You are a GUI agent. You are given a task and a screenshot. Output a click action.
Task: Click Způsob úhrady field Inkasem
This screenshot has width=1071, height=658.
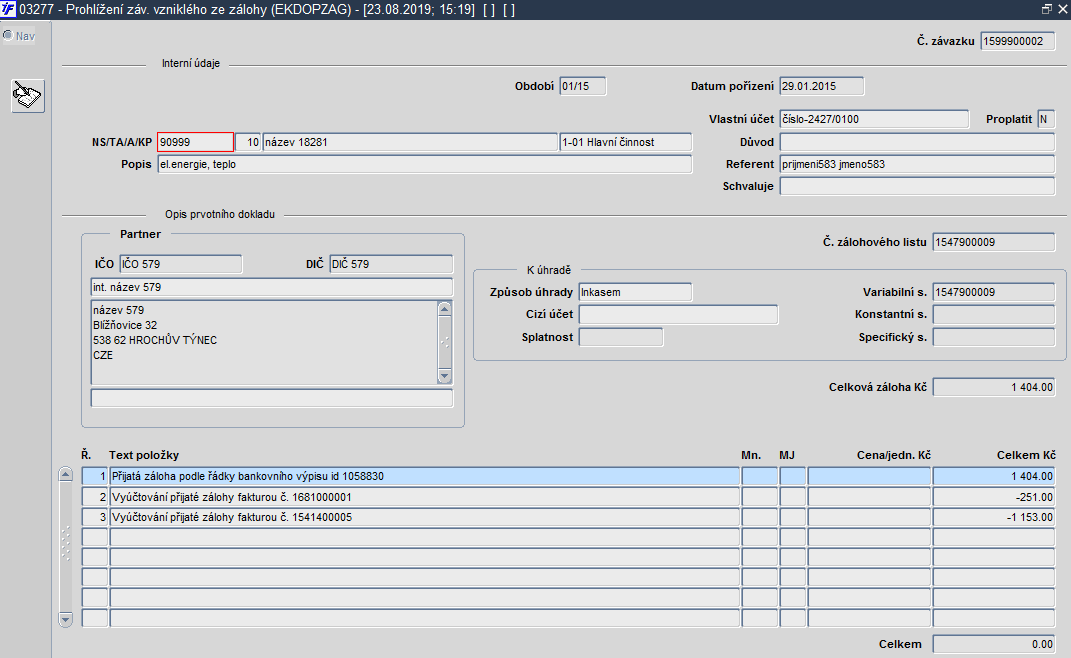coord(635,292)
